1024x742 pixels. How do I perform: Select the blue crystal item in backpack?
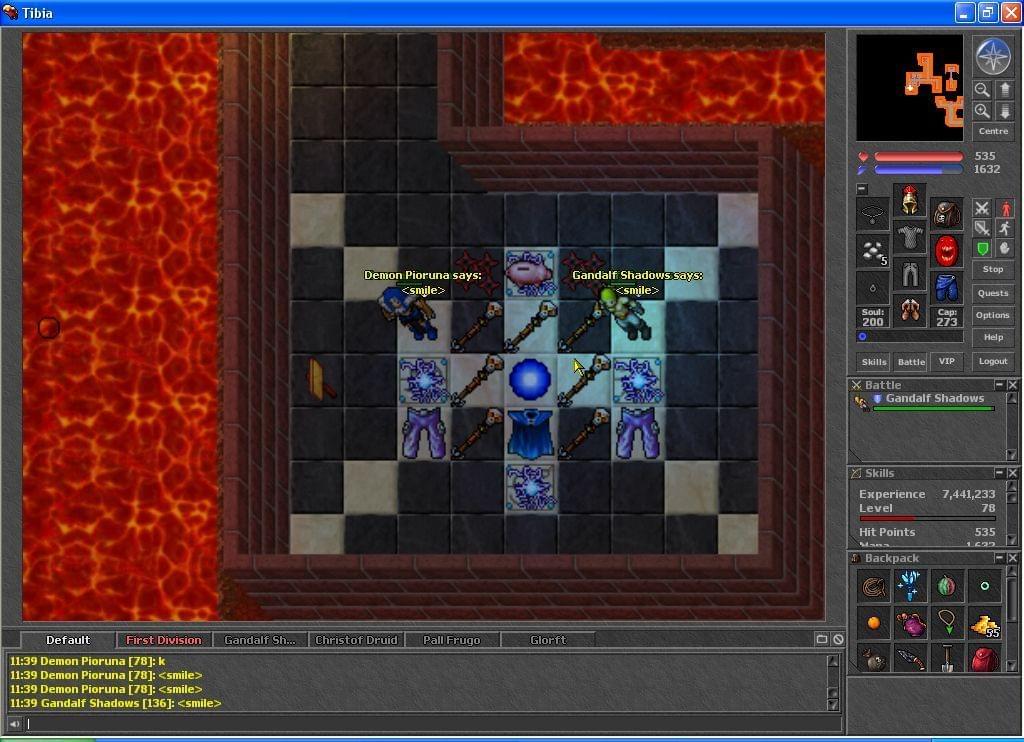coord(910,586)
